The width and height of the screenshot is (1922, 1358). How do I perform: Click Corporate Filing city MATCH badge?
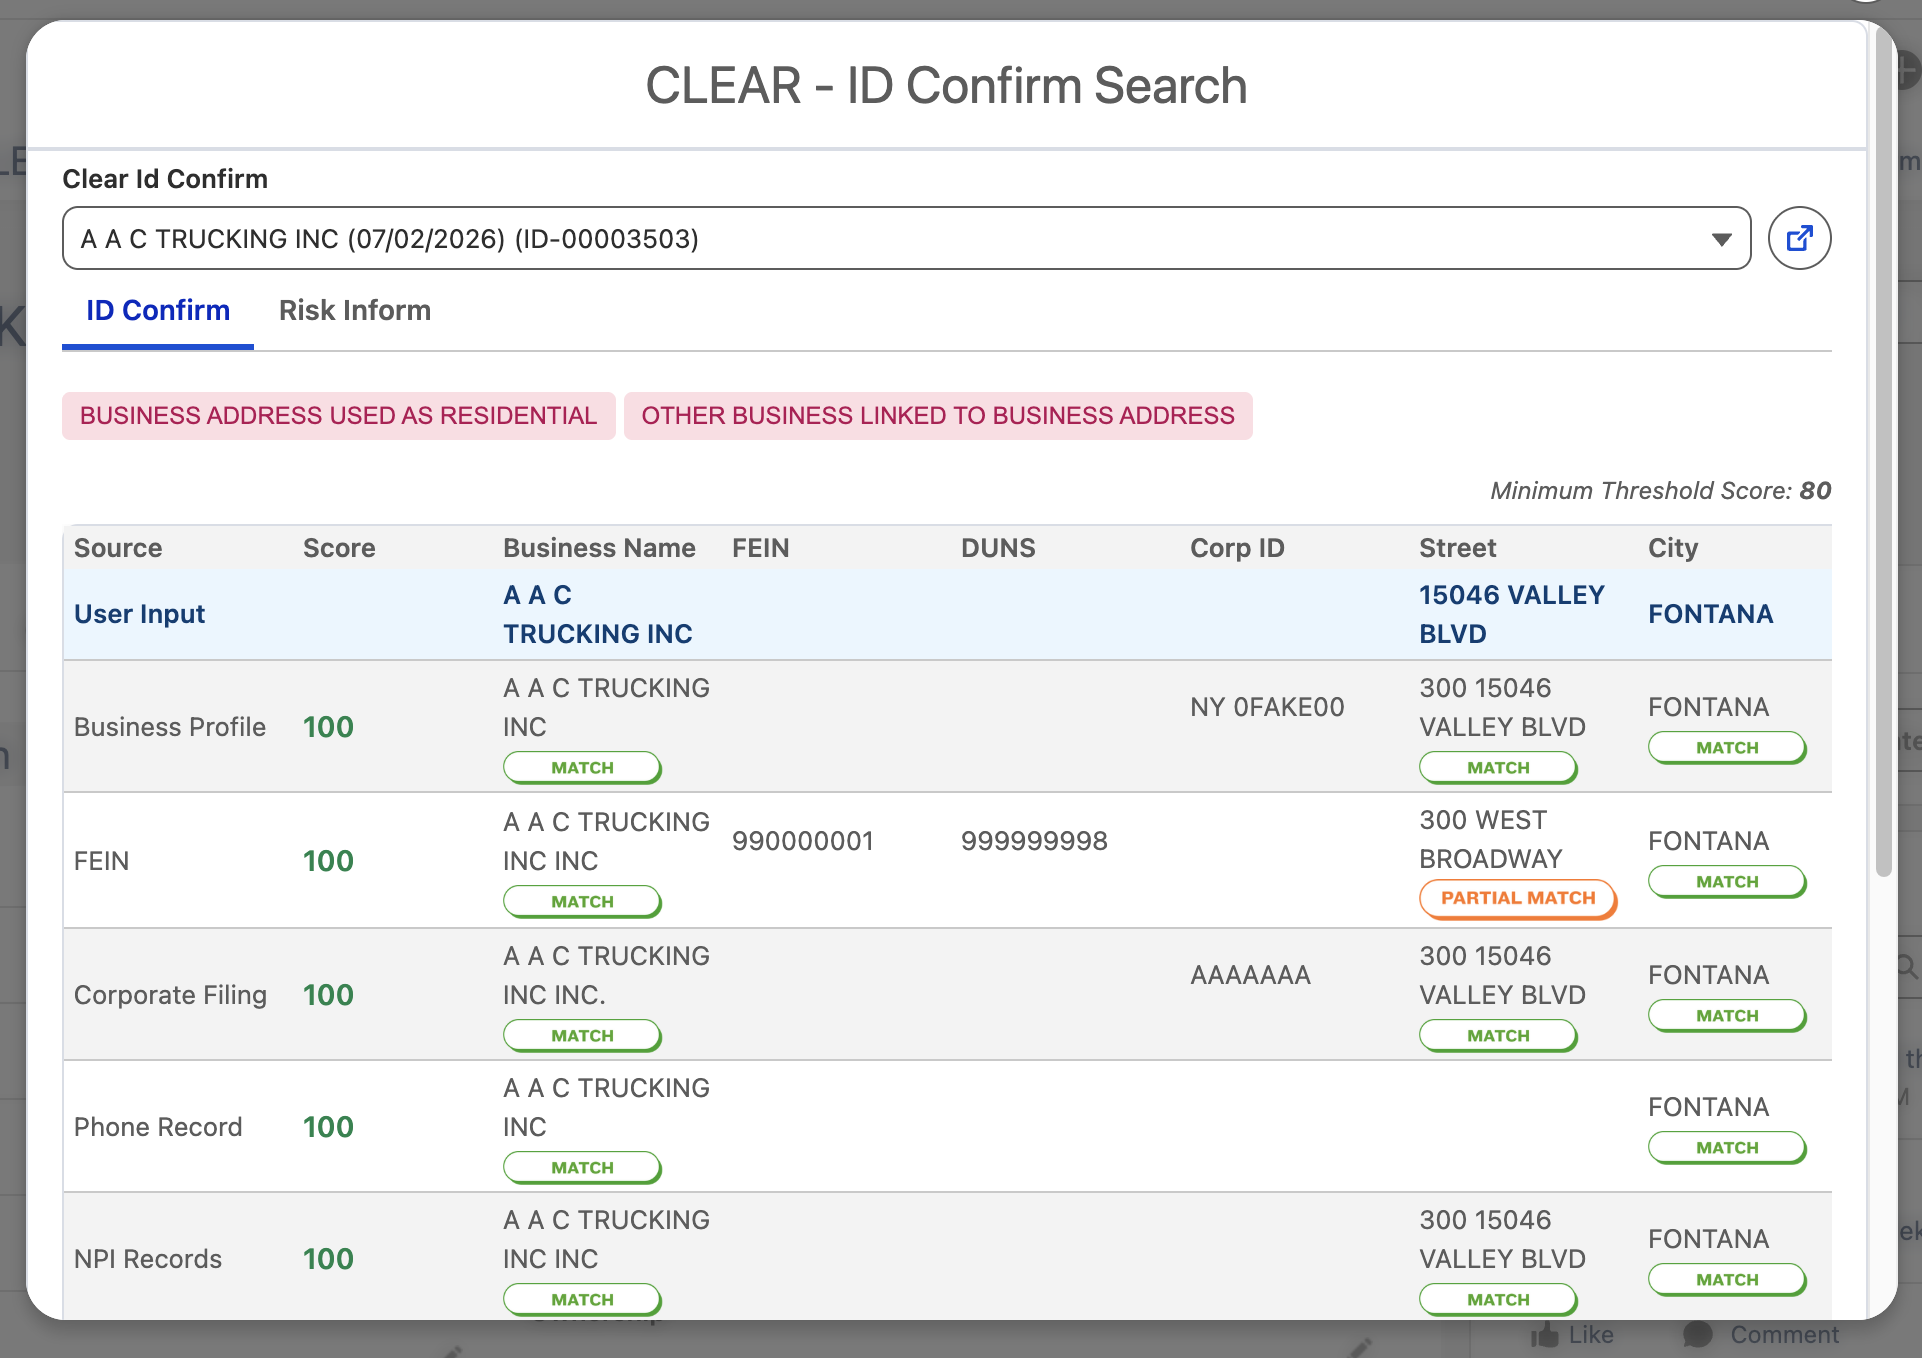click(1727, 1016)
